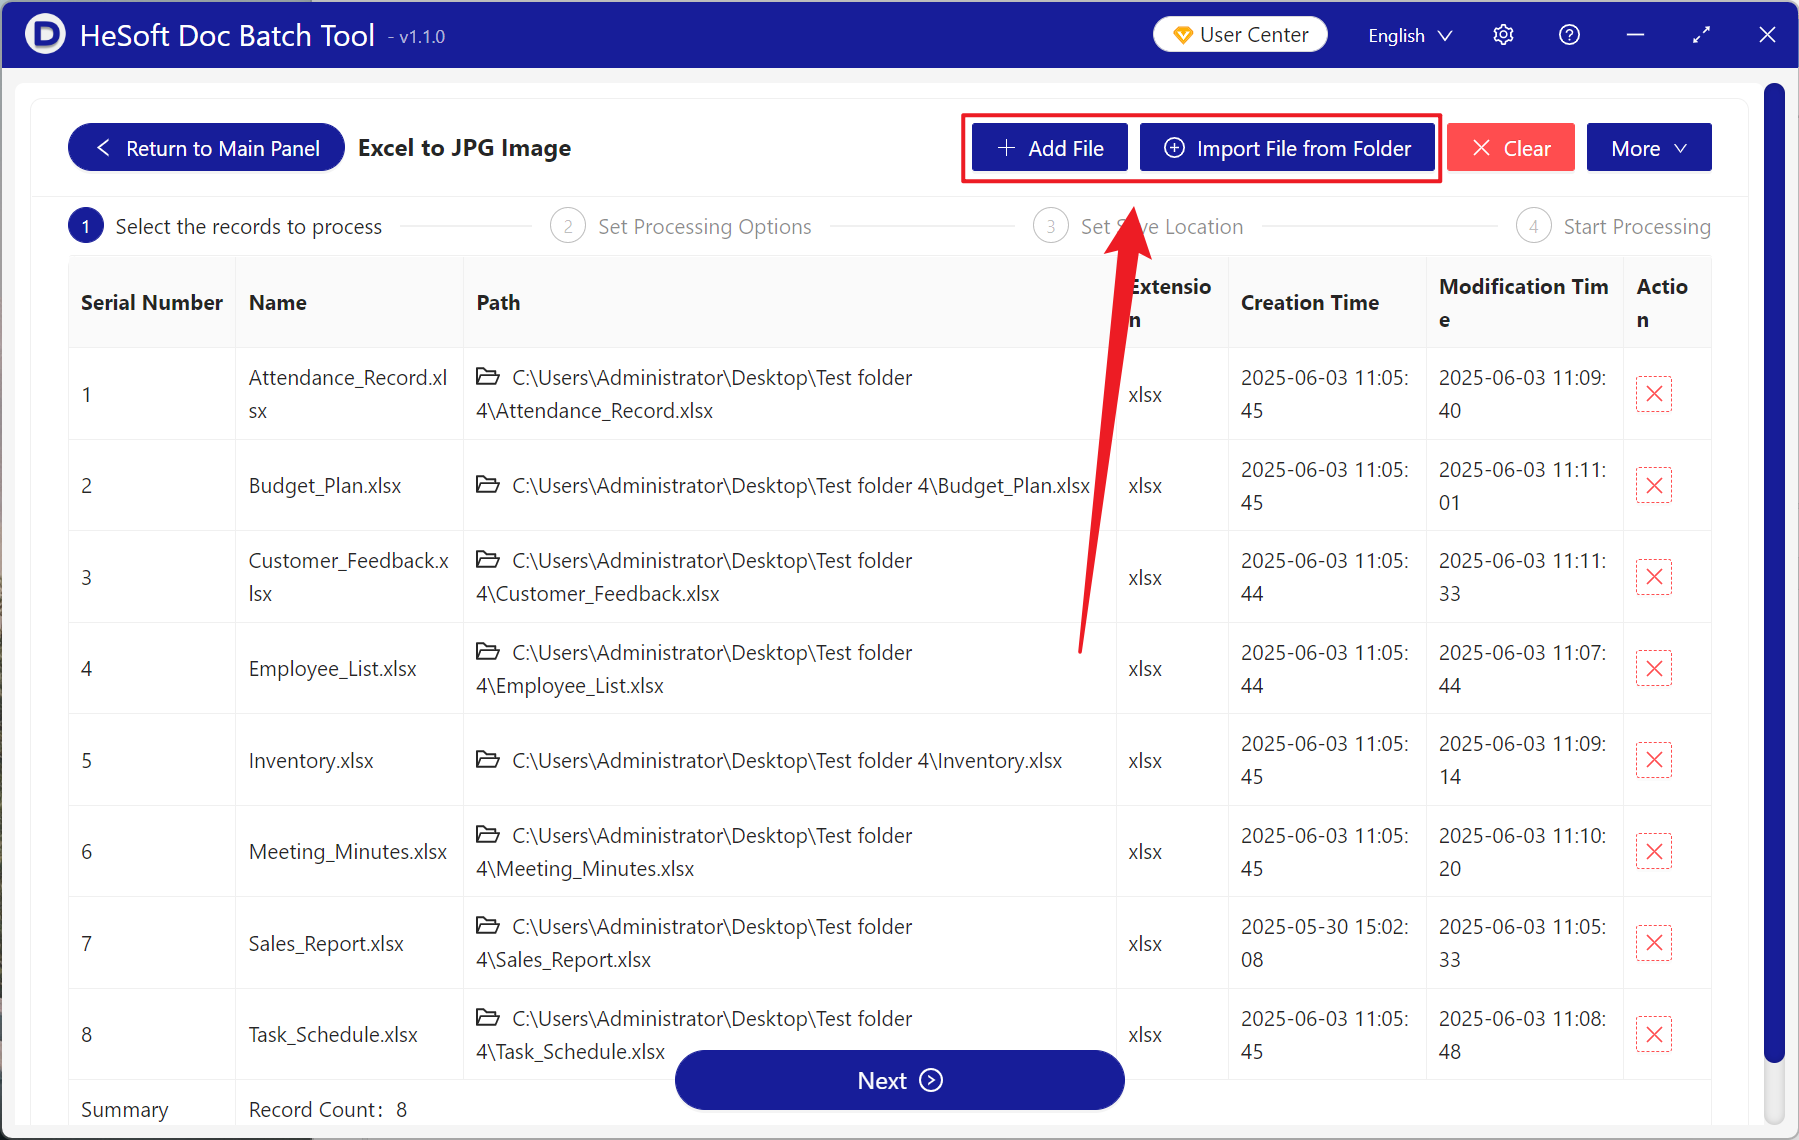
Task: Expand the English language dropdown
Action: (x=1409, y=36)
